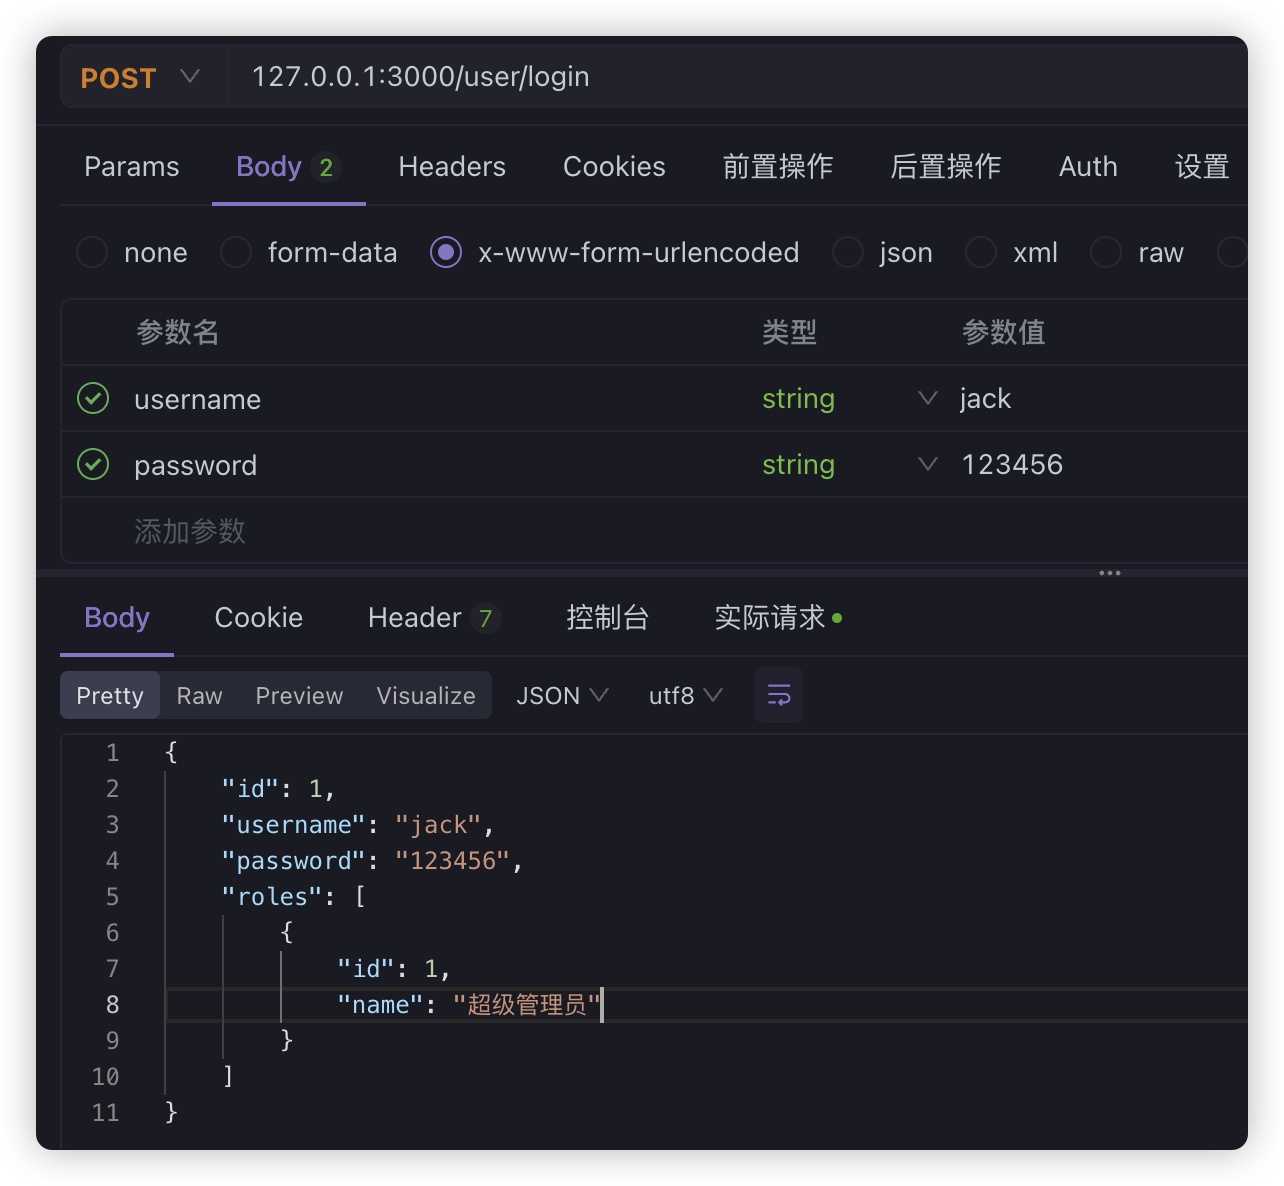Screen dimensions: 1284x1186
Task: Choose the none body type radio
Action: [92, 253]
